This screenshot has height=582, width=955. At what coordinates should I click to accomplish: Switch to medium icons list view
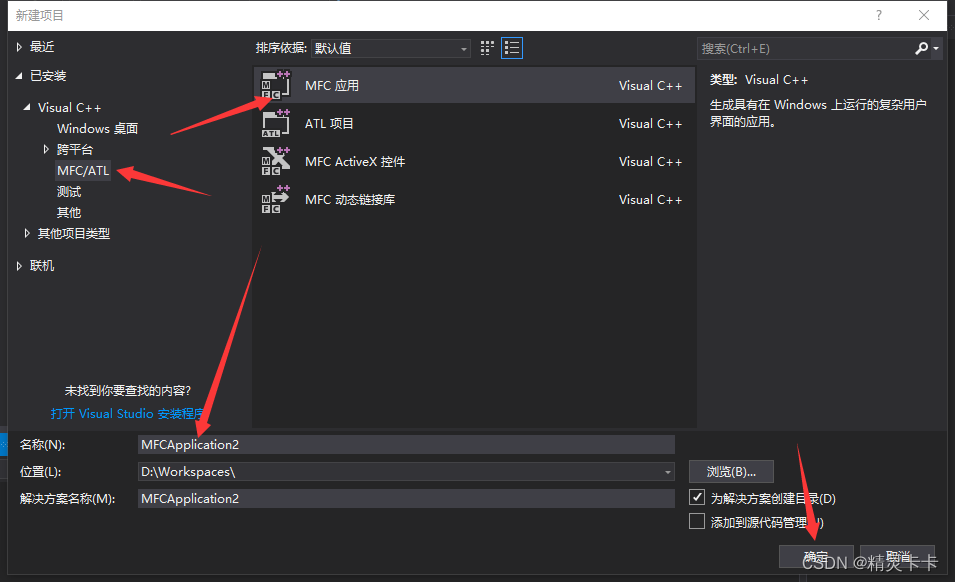click(x=512, y=48)
